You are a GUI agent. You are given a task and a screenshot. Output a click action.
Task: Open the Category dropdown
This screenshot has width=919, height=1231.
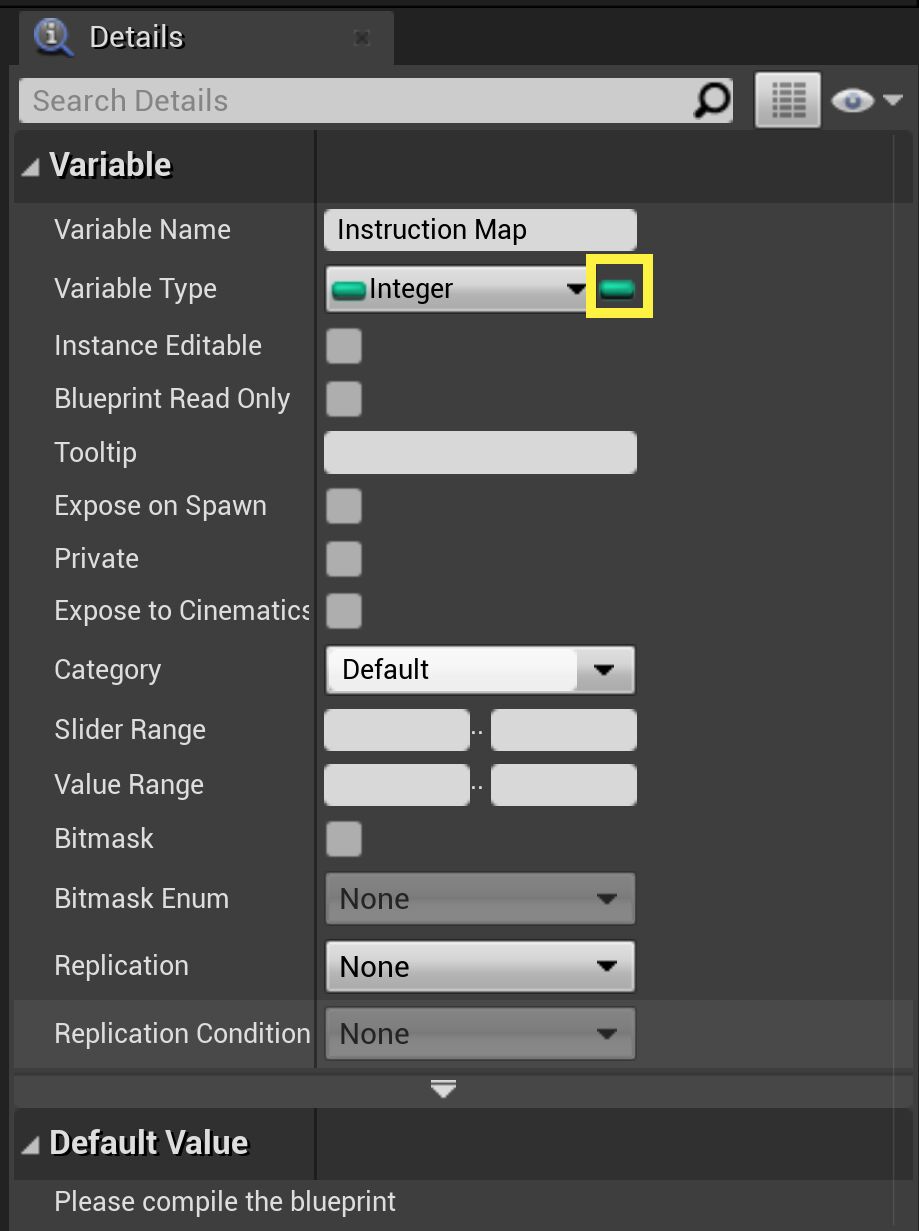603,670
